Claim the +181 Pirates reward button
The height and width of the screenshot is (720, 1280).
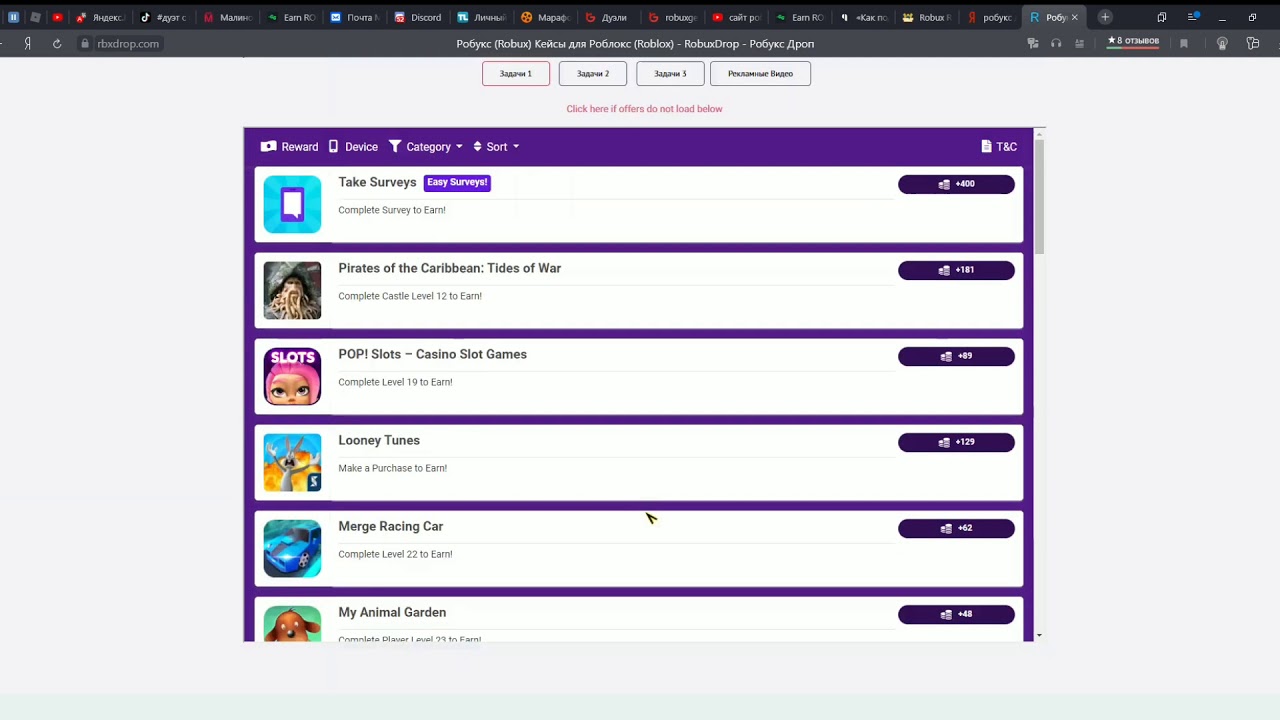pyautogui.click(x=956, y=270)
